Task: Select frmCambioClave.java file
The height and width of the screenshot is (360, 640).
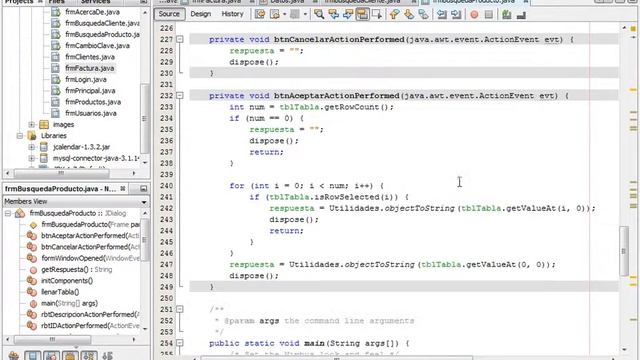Action: (98, 46)
